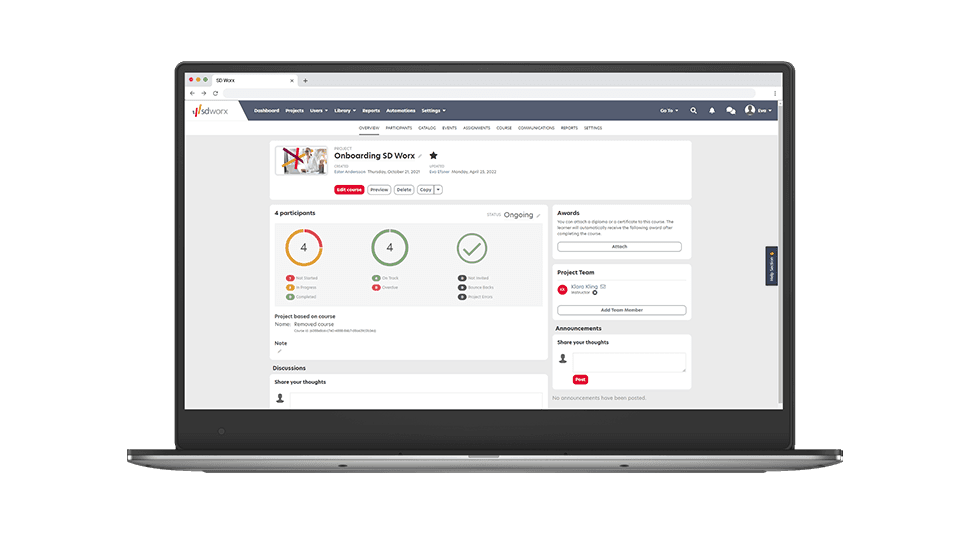
Task: Open the Help Section side tab
Action: pos(771,266)
